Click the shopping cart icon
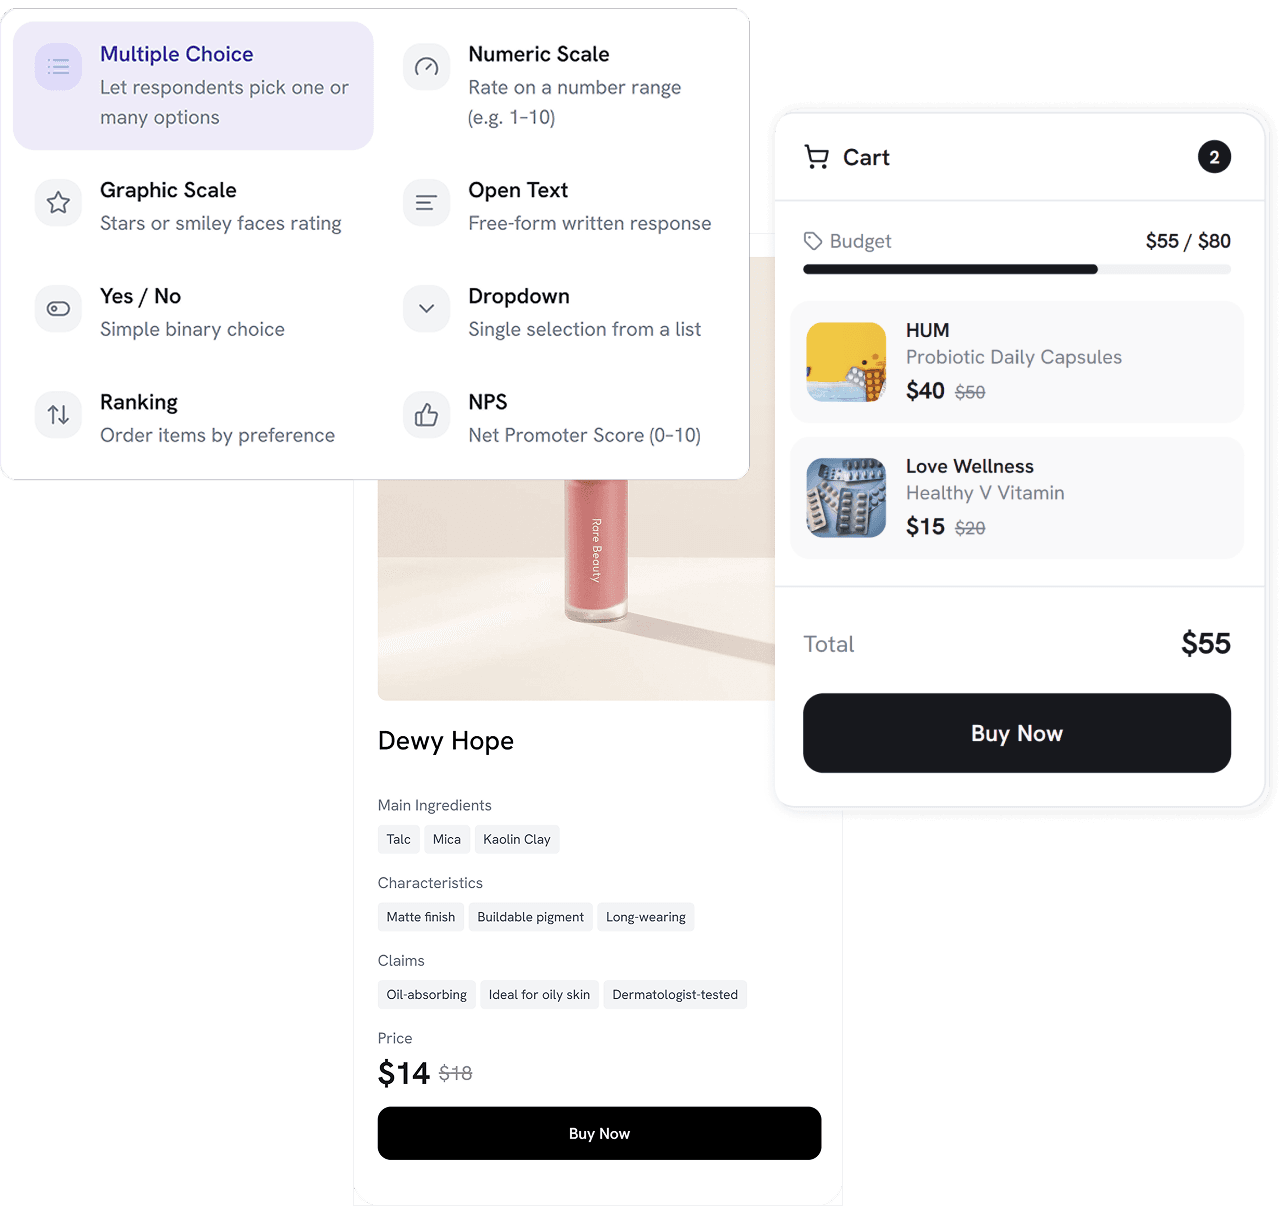1284x1206 pixels. (x=817, y=157)
